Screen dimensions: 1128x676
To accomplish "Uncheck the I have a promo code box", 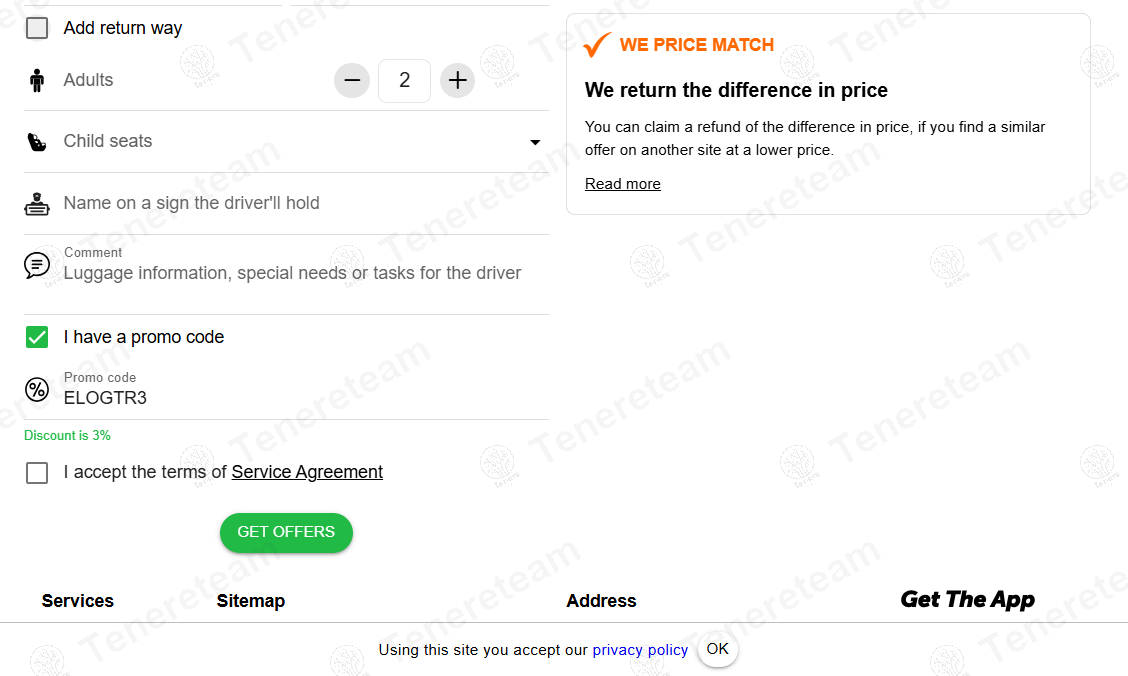I will (37, 337).
